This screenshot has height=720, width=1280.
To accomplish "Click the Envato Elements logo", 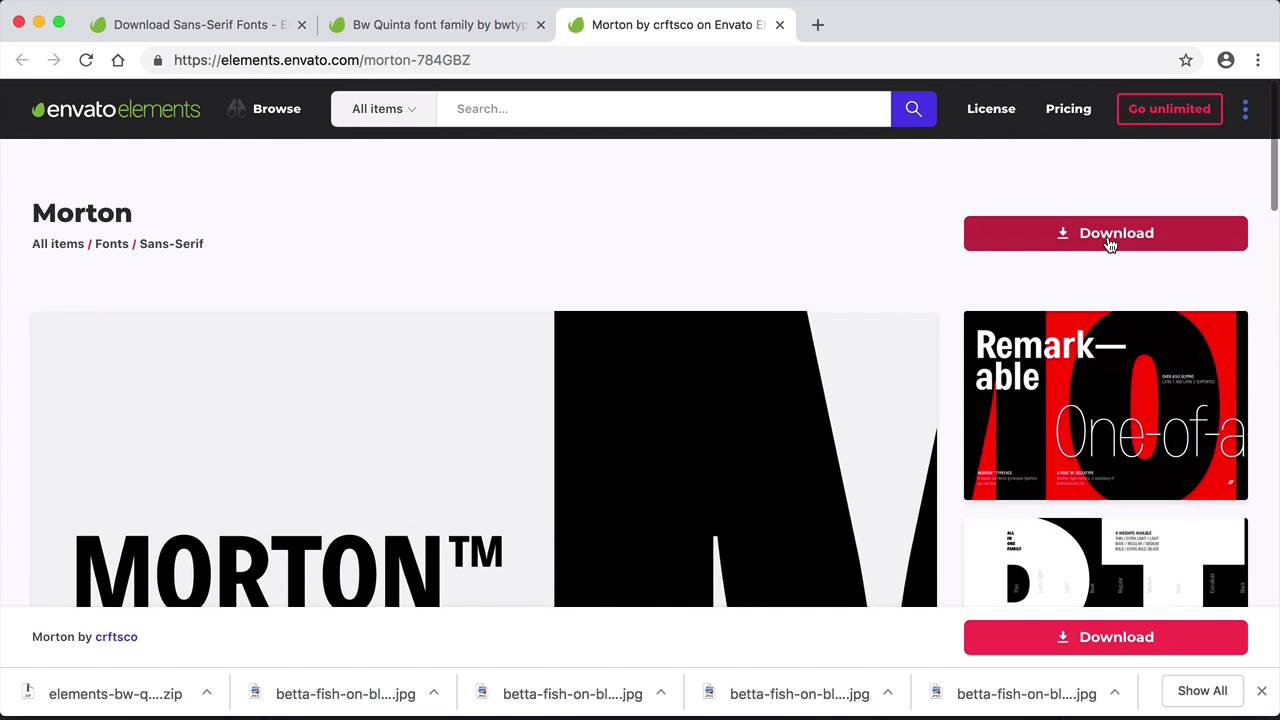I will point(116,109).
